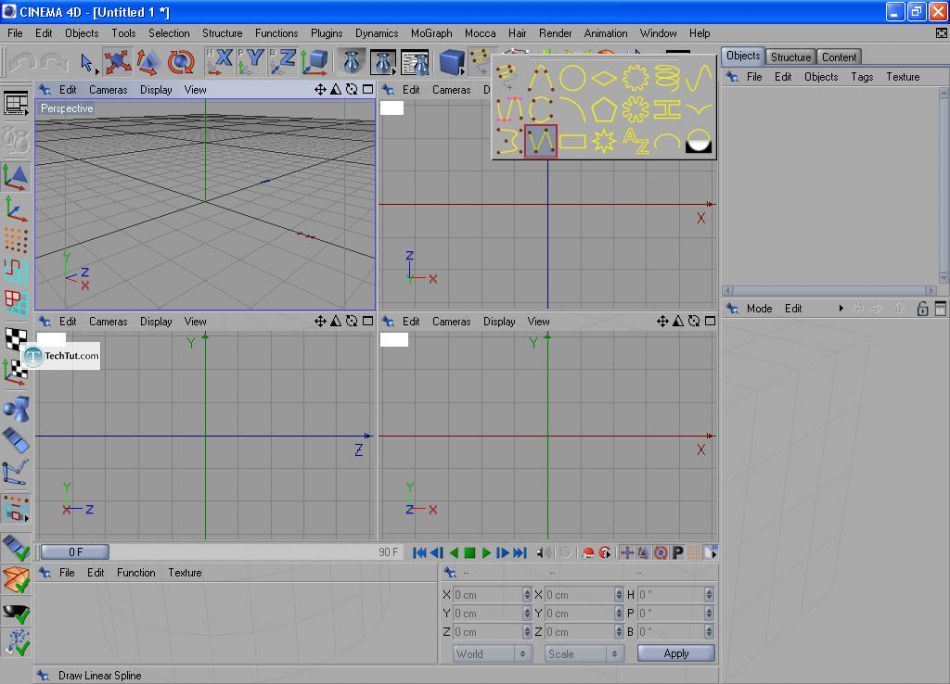This screenshot has height=684, width=950.
Task: Switch to the Structure tab
Action: click(791, 57)
